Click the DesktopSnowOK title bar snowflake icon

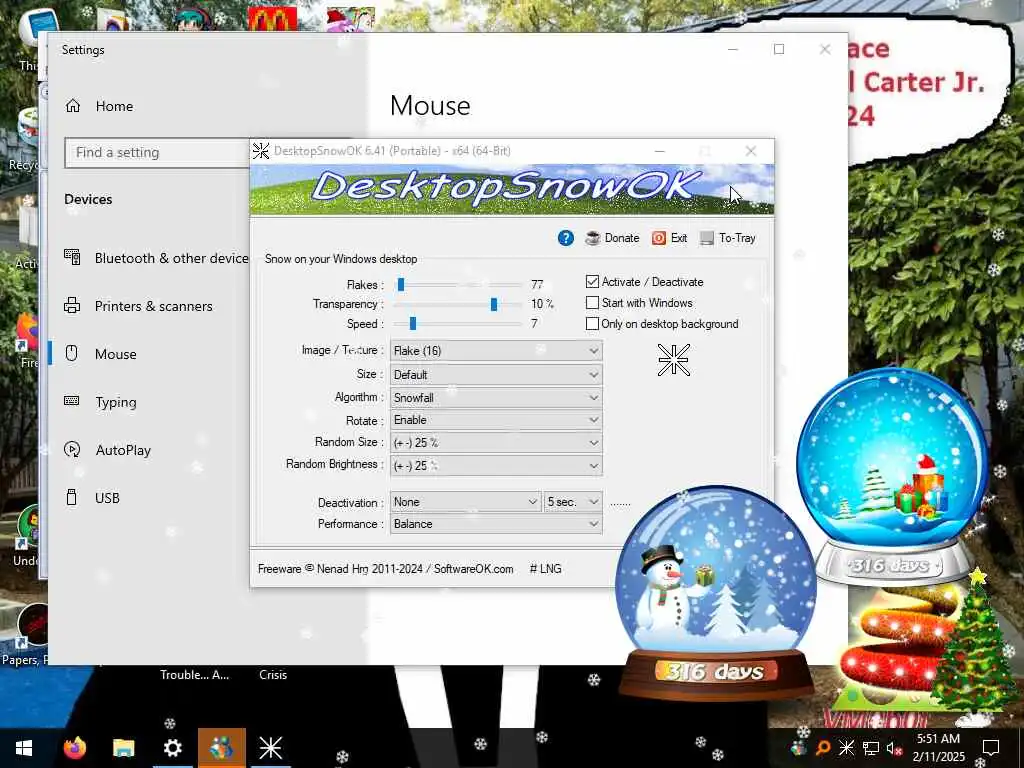coord(261,151)
